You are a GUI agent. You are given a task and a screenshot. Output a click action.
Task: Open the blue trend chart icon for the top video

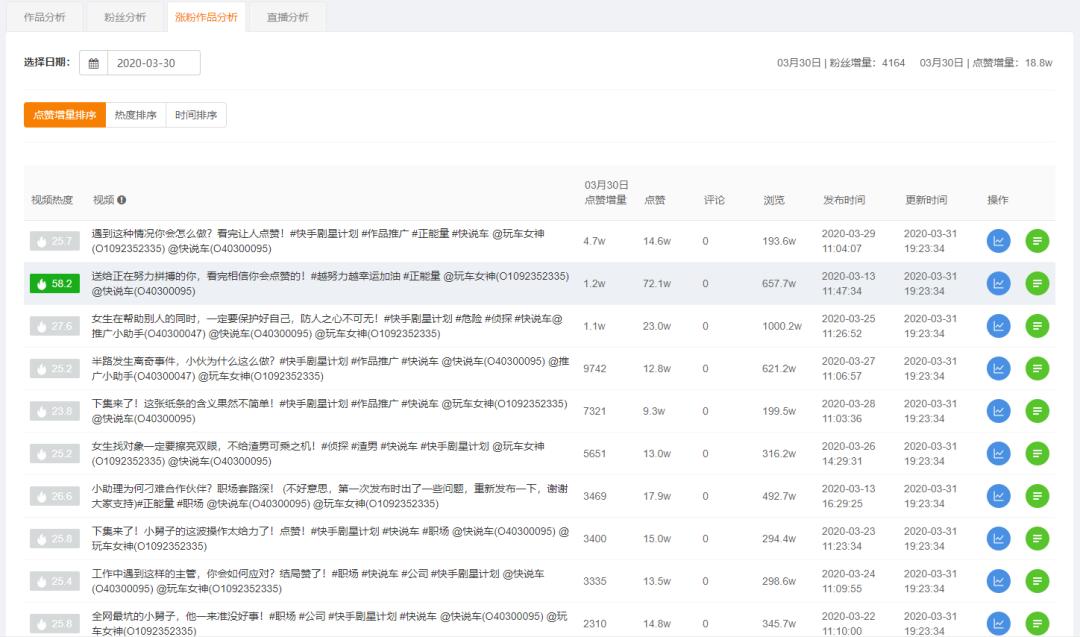coord(997,241)
